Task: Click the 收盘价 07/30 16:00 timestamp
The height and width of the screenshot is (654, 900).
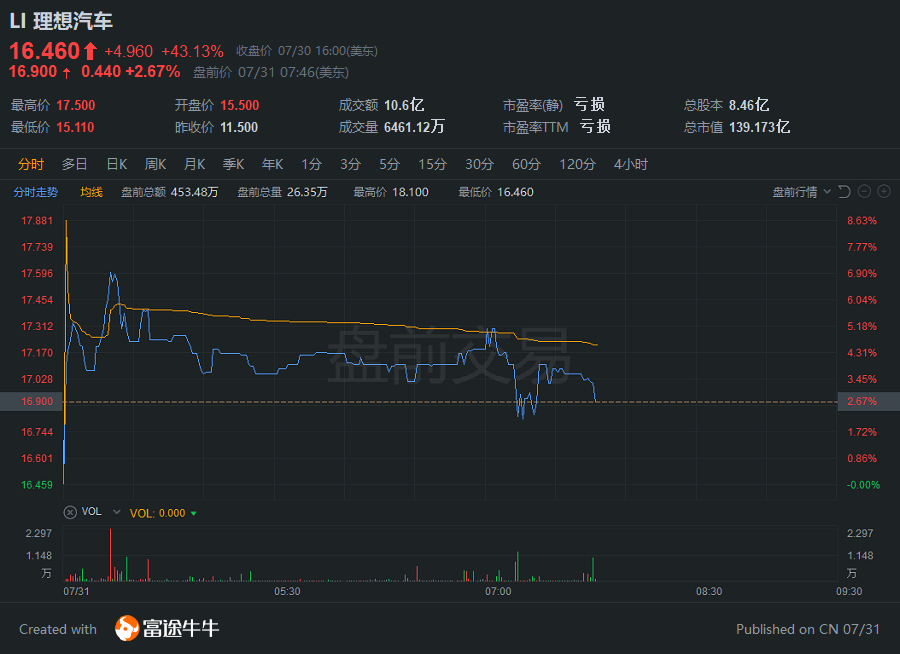Action: tap(307, 51)
